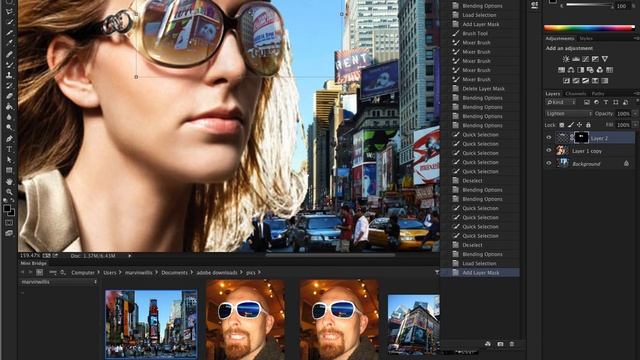
Task: Switch to the Styles tab
Action: pos(586,38)
